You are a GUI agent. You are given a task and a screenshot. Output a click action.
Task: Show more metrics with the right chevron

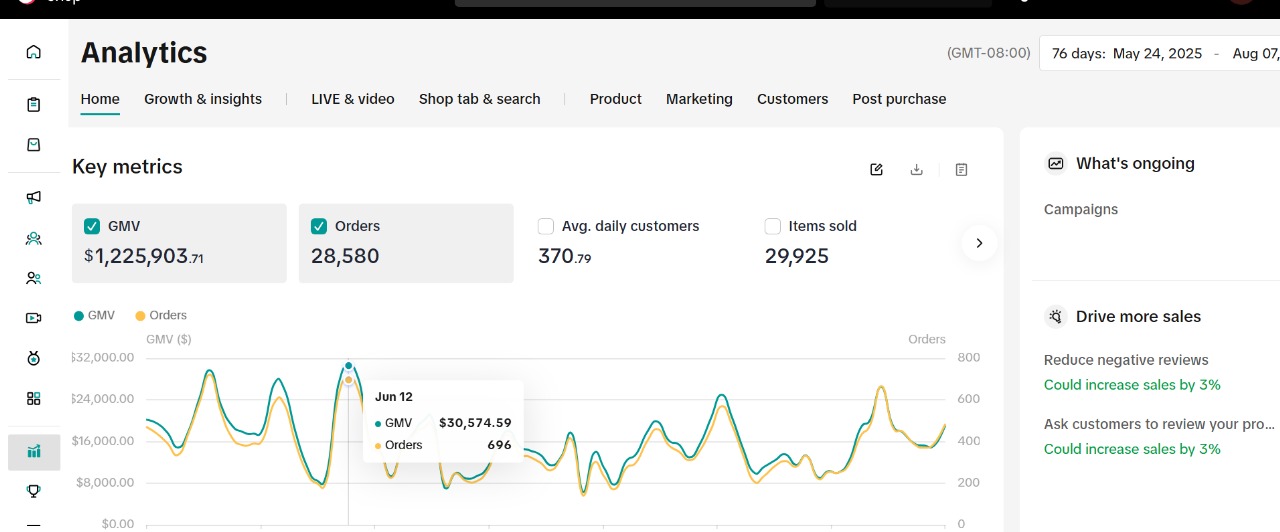click(x=979, y=243)
